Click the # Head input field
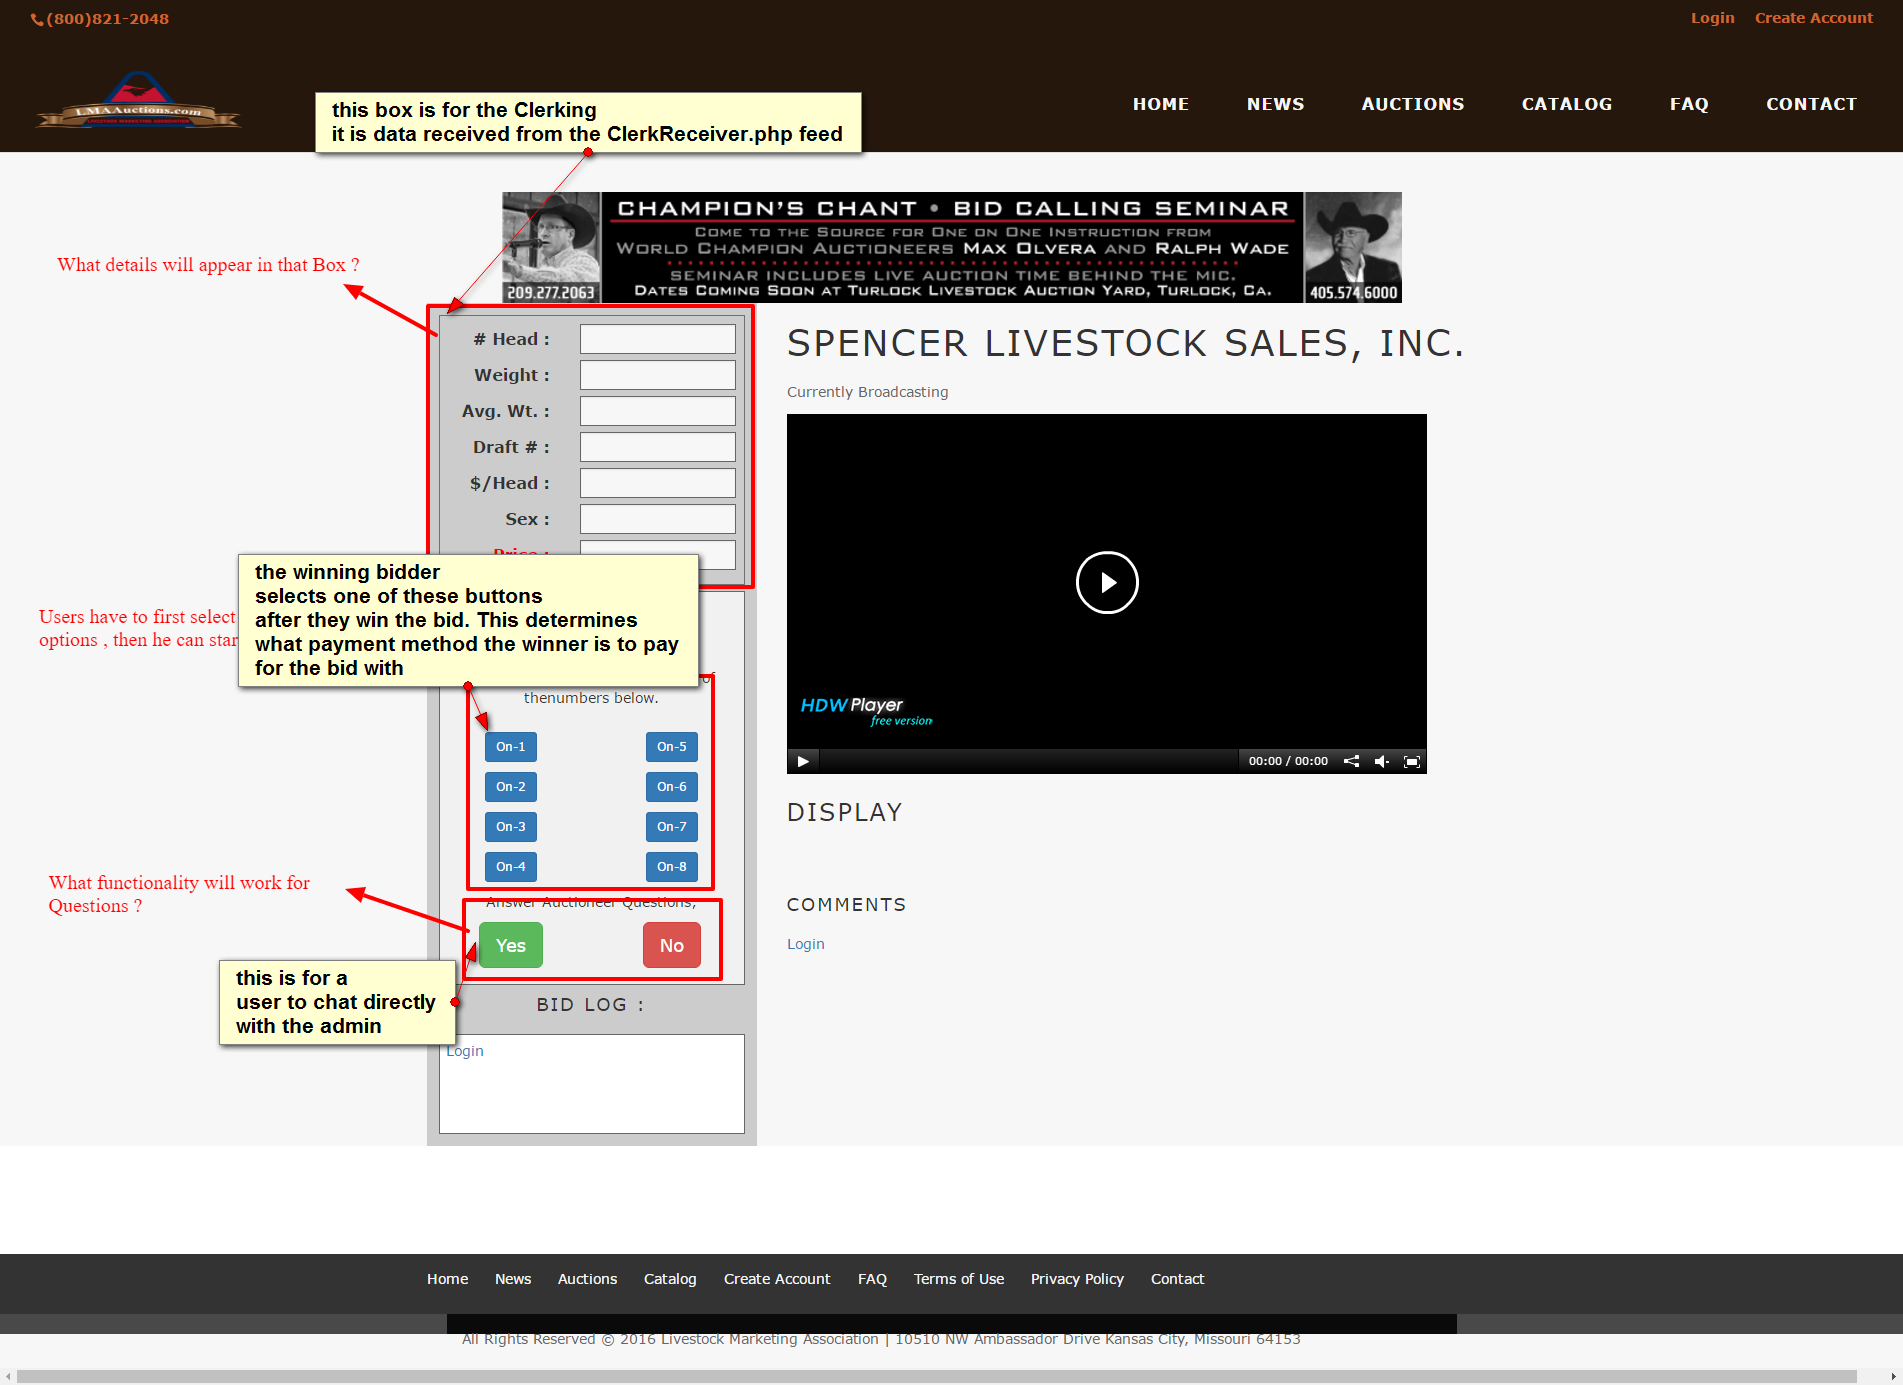The image size is (1903, 1385). coord(658,339)
